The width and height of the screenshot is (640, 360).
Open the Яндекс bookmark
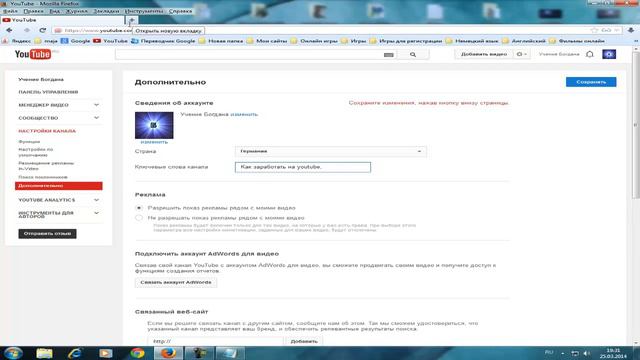click(x=17, y=41)
